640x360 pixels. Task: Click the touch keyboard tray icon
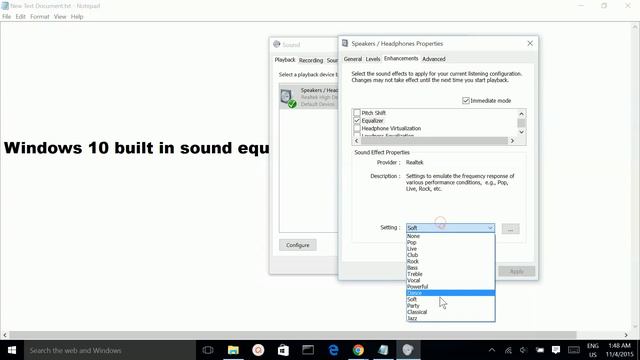(x=574, y=350)
